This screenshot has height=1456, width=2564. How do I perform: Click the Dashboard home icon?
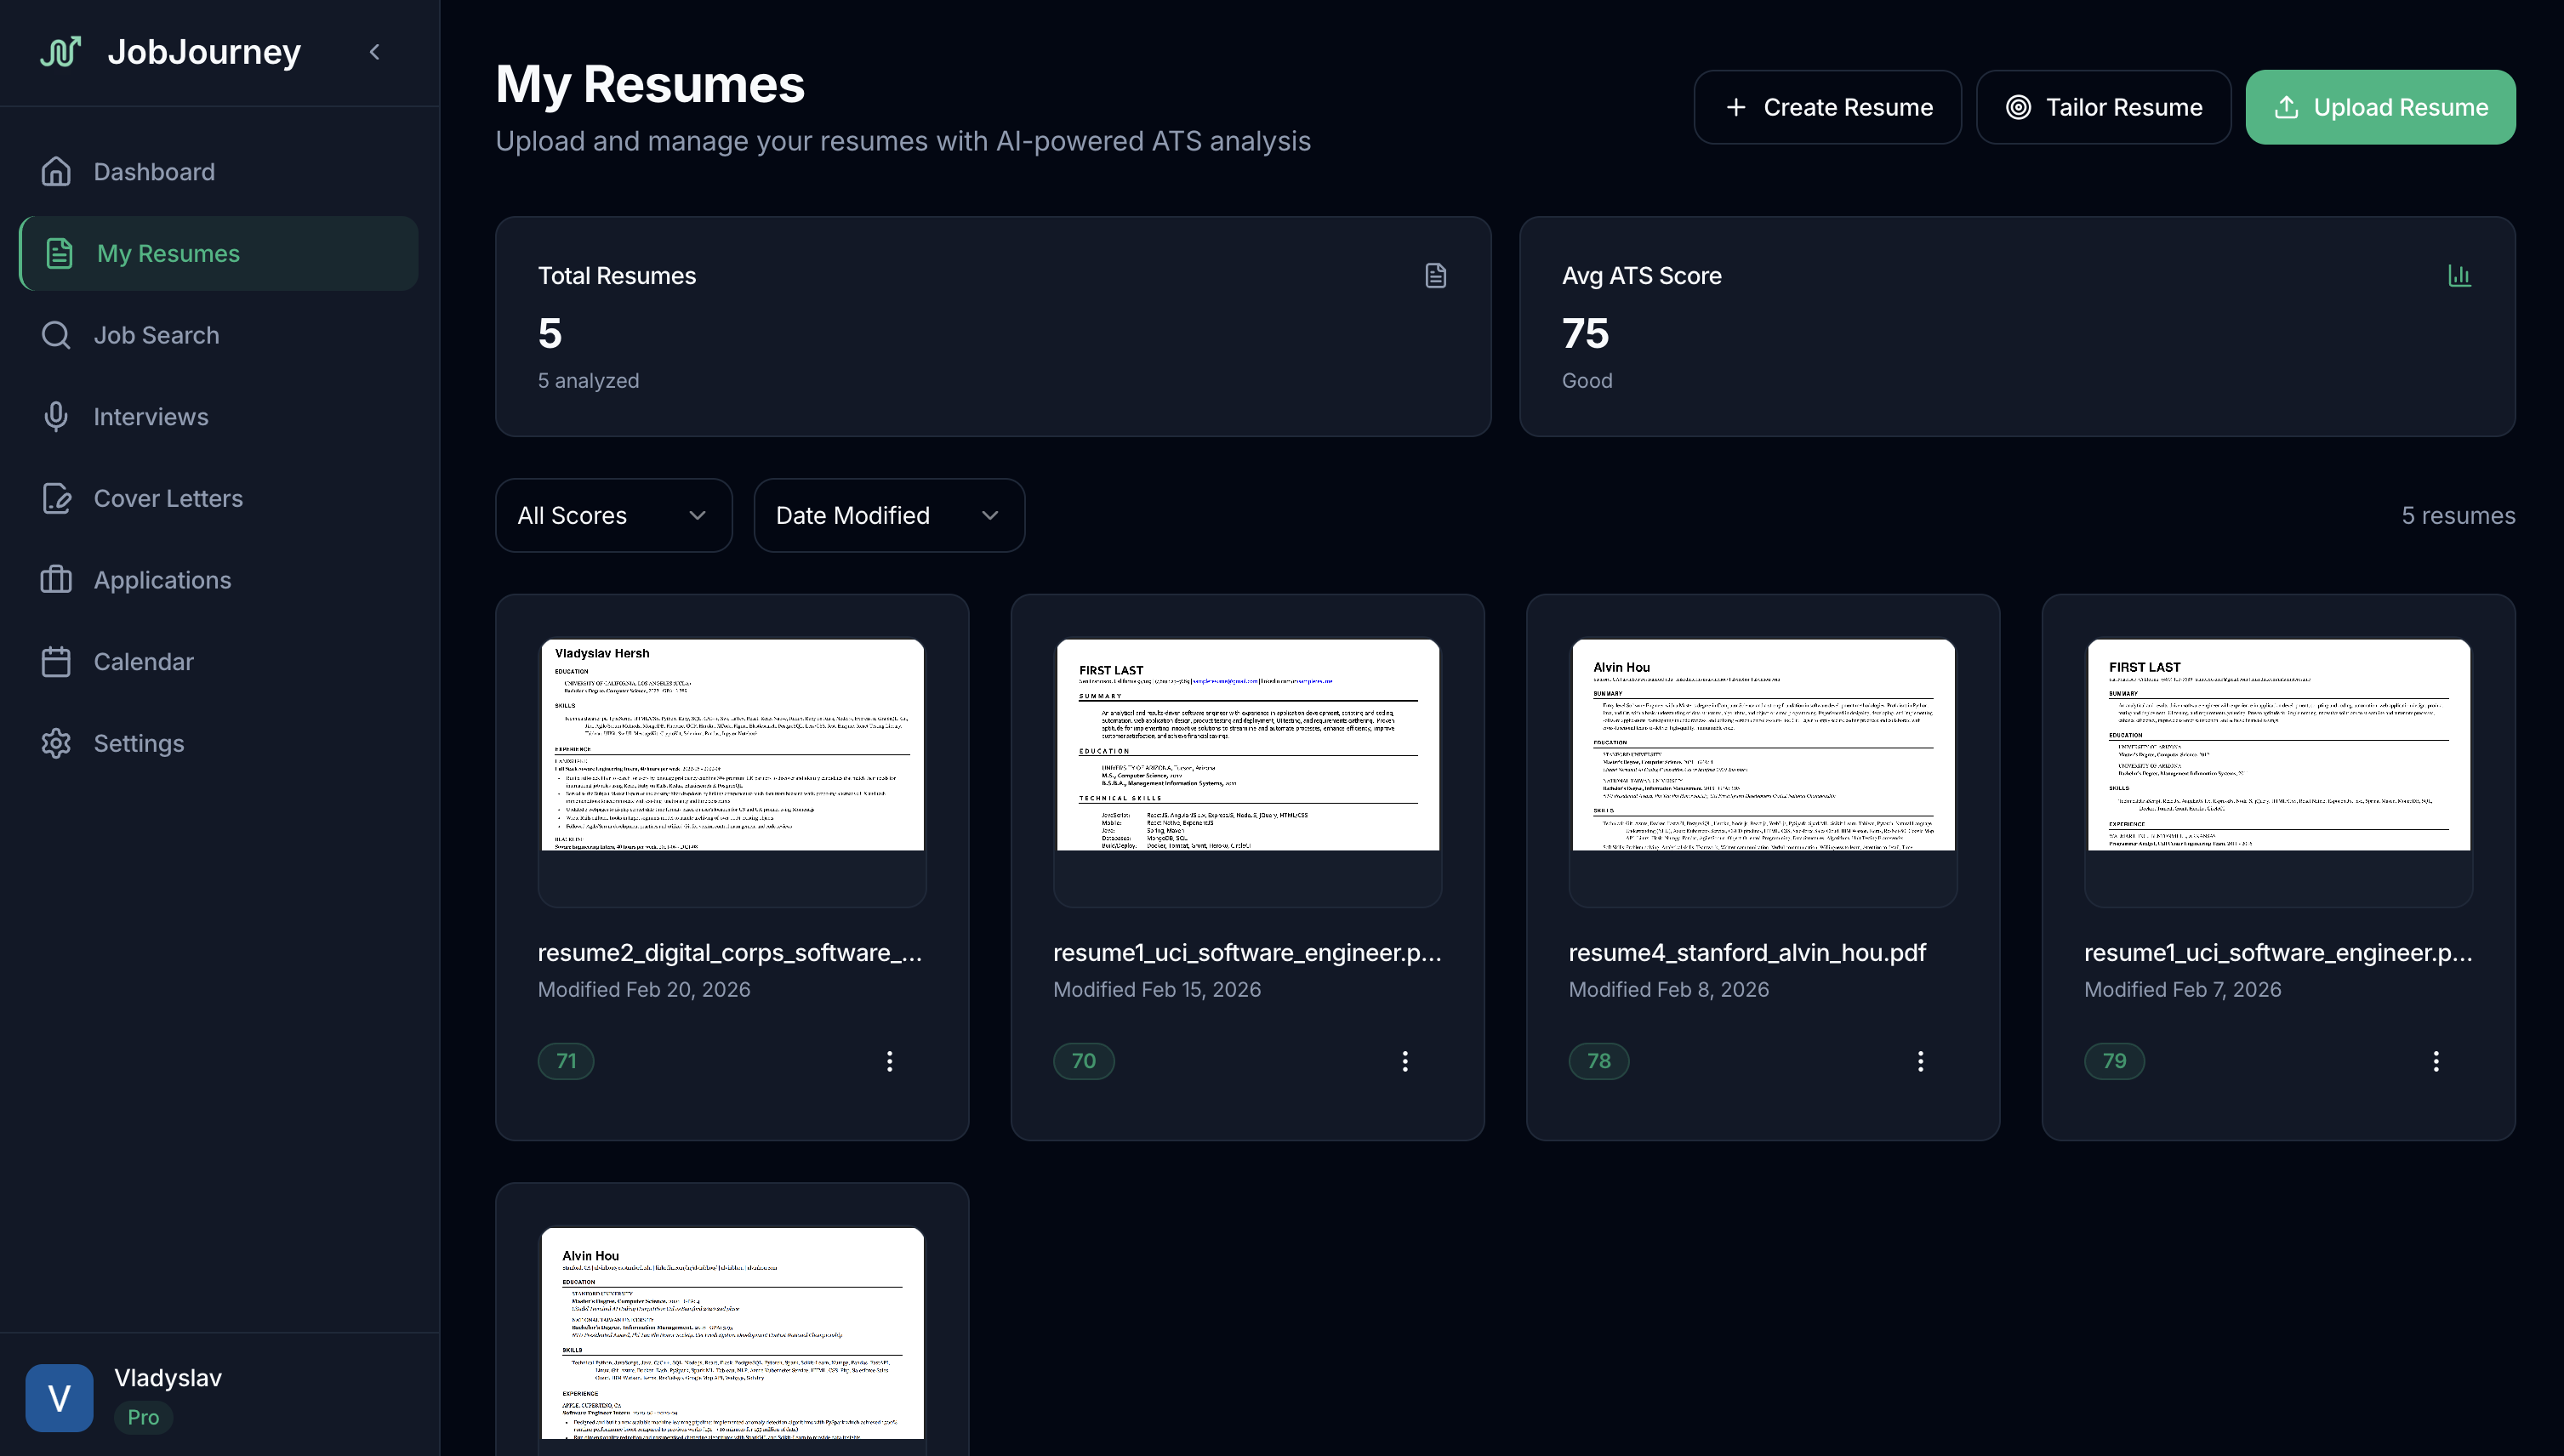[56, 172]
